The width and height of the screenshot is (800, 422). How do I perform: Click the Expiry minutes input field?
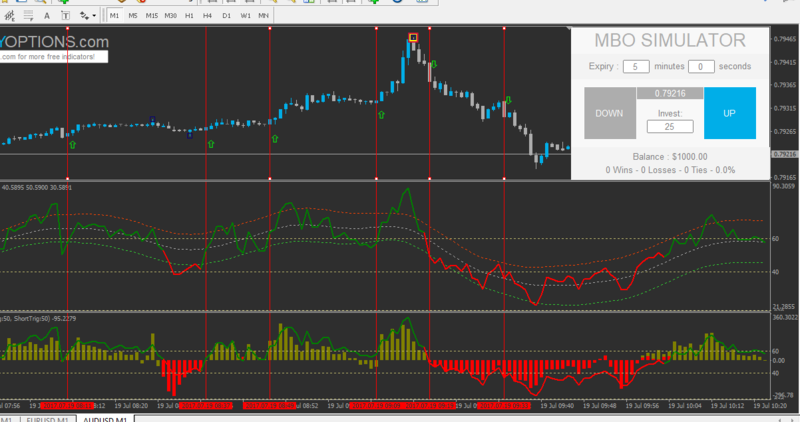(x=636, y=66)
